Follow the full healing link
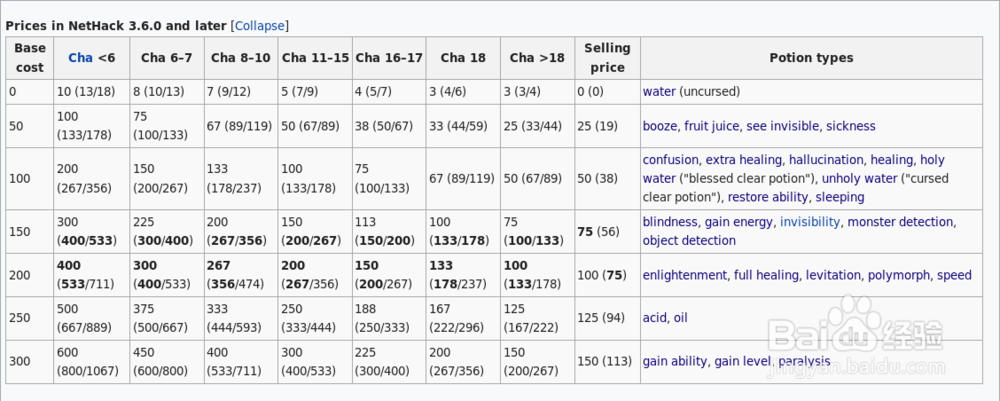This screenshot has height=401, width=1000. point(766,275)
